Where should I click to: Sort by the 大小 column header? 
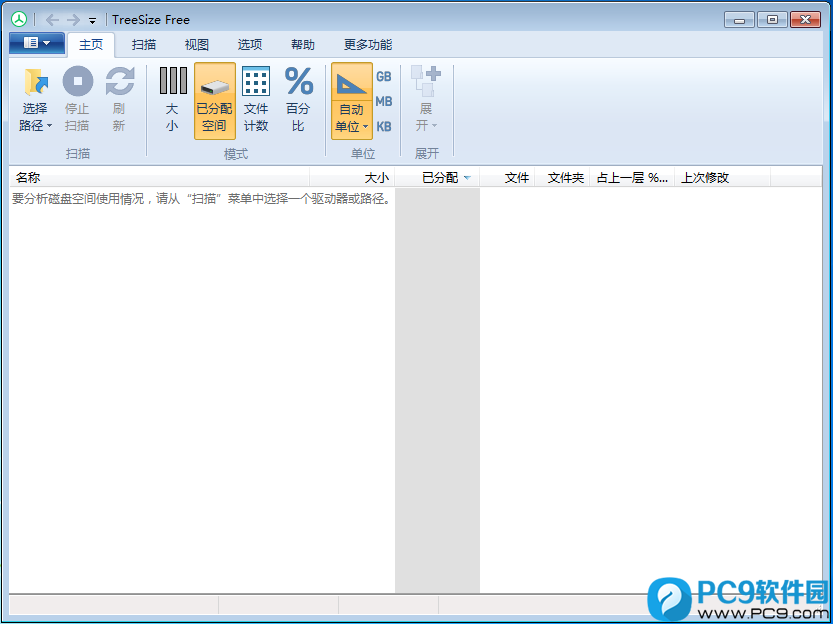pos(352,177)
